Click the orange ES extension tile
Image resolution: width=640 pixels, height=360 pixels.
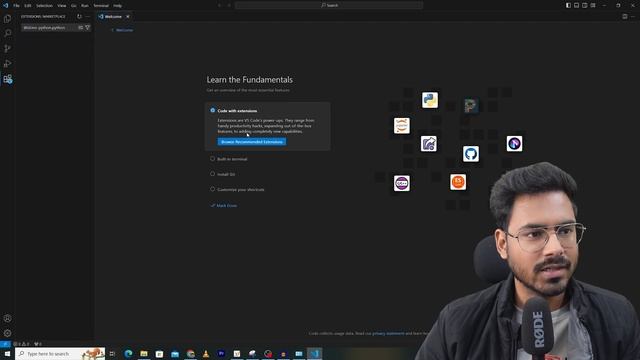pyautogui.click(x=458, y=182)
